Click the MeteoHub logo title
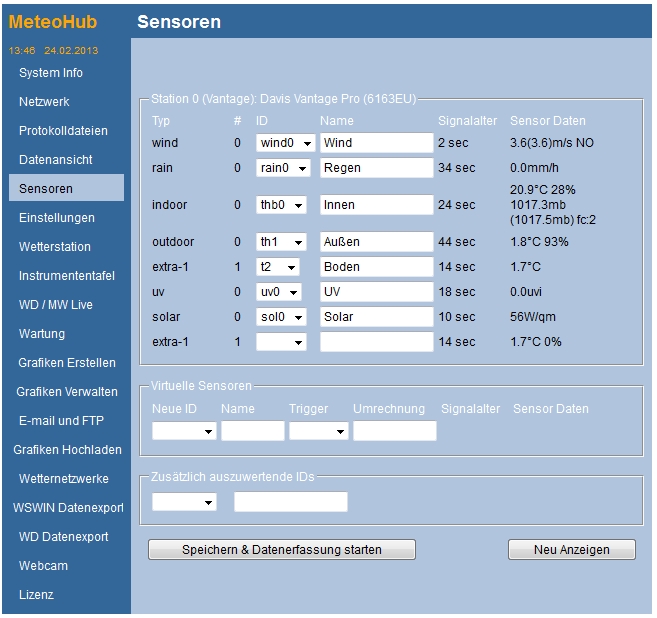This screenshot has height=618, width=657. pos(53,22)
